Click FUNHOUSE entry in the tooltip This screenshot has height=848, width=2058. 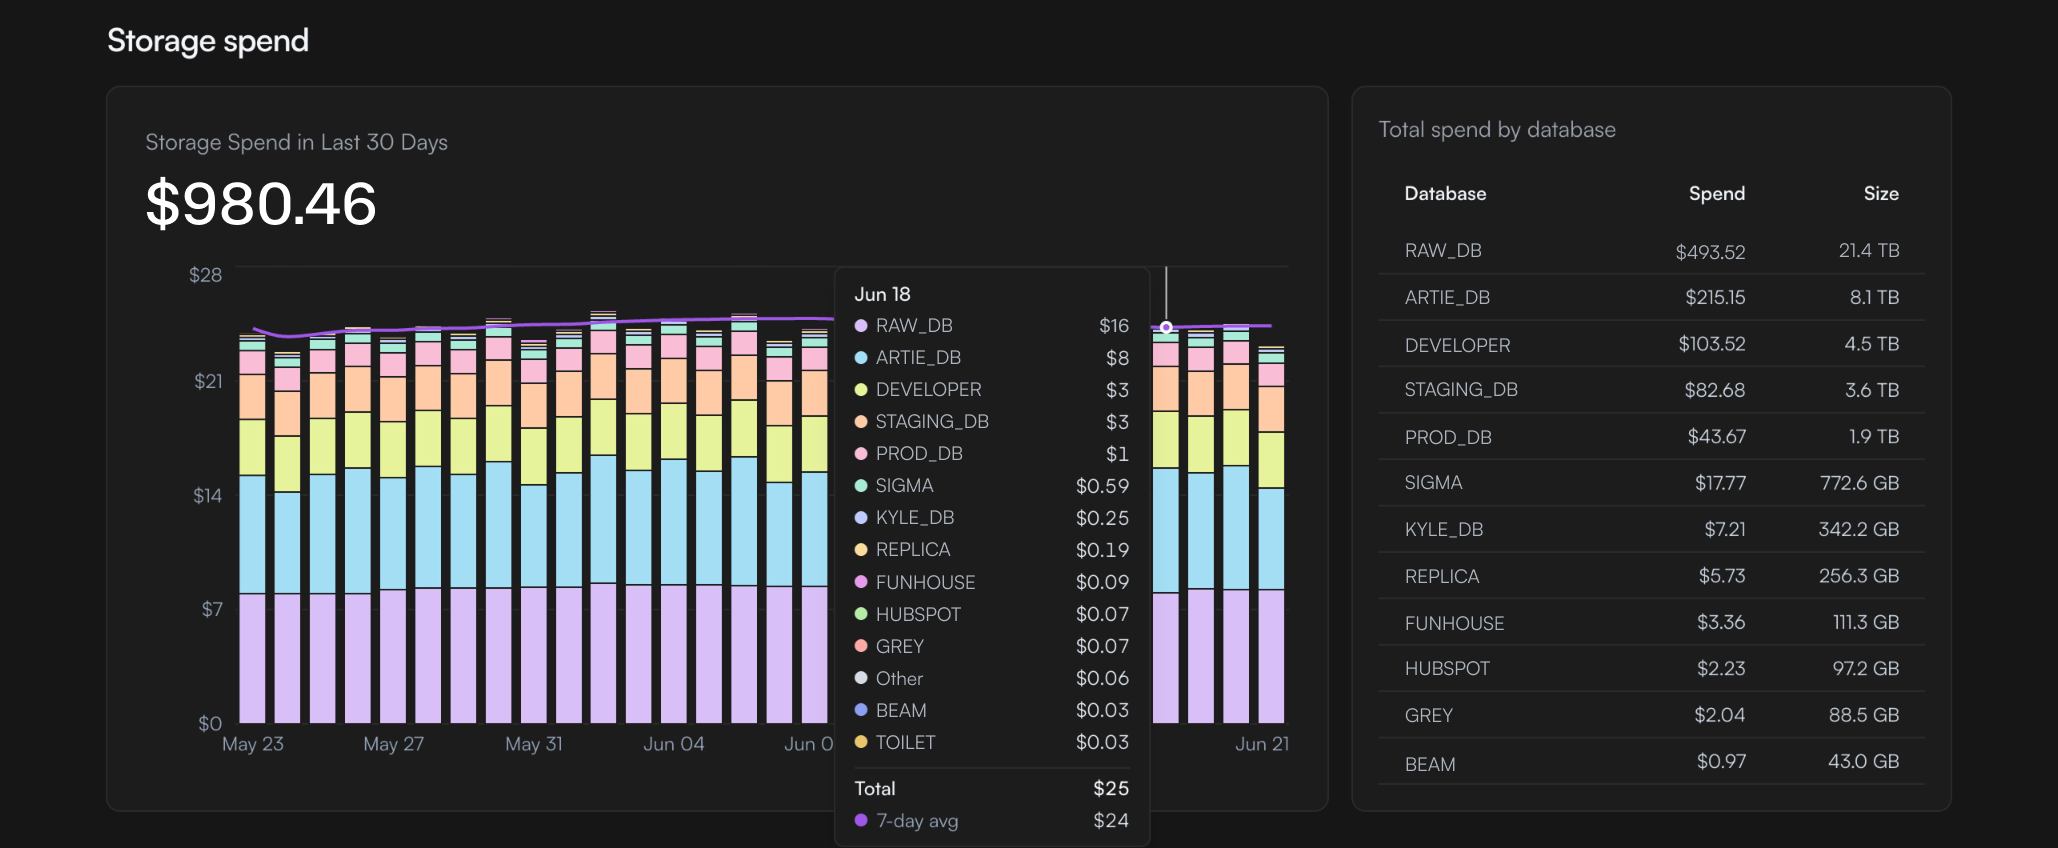(x=991, y=582)
